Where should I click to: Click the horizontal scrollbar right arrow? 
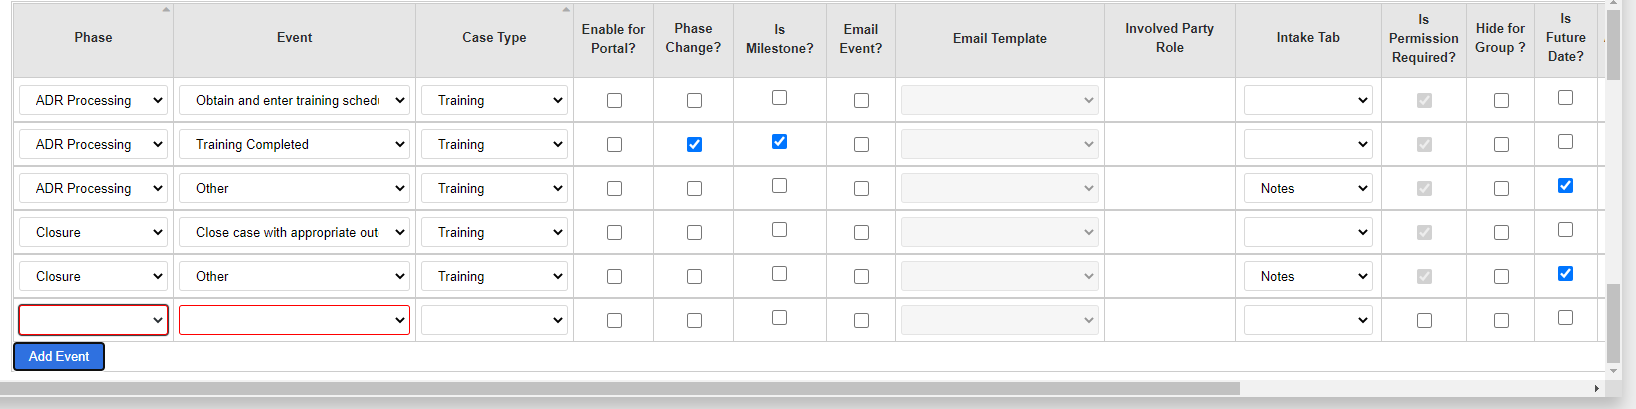tap(1596, 388)
